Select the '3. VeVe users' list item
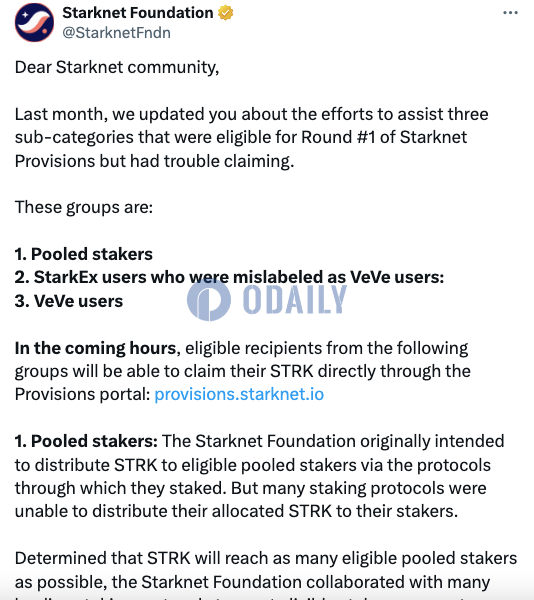The width and height of the screenshot is (534, 600). (69, 301)
